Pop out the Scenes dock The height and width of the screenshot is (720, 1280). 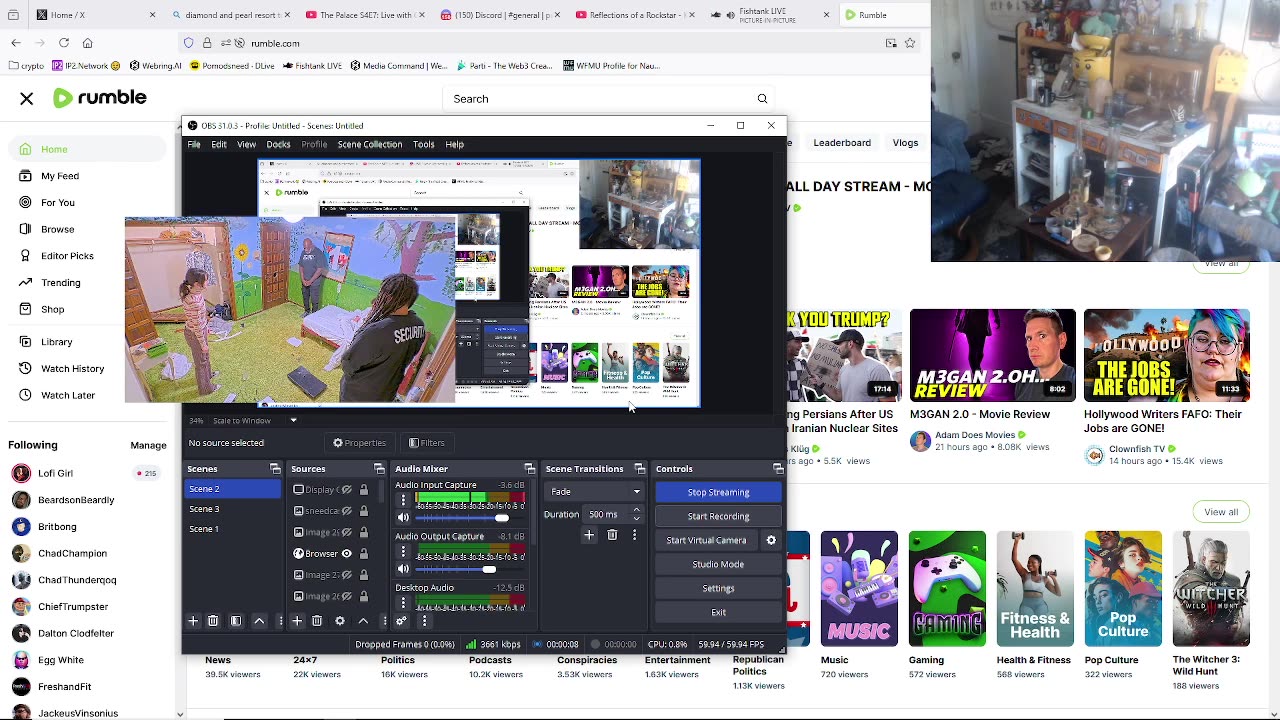click(275, 469)
